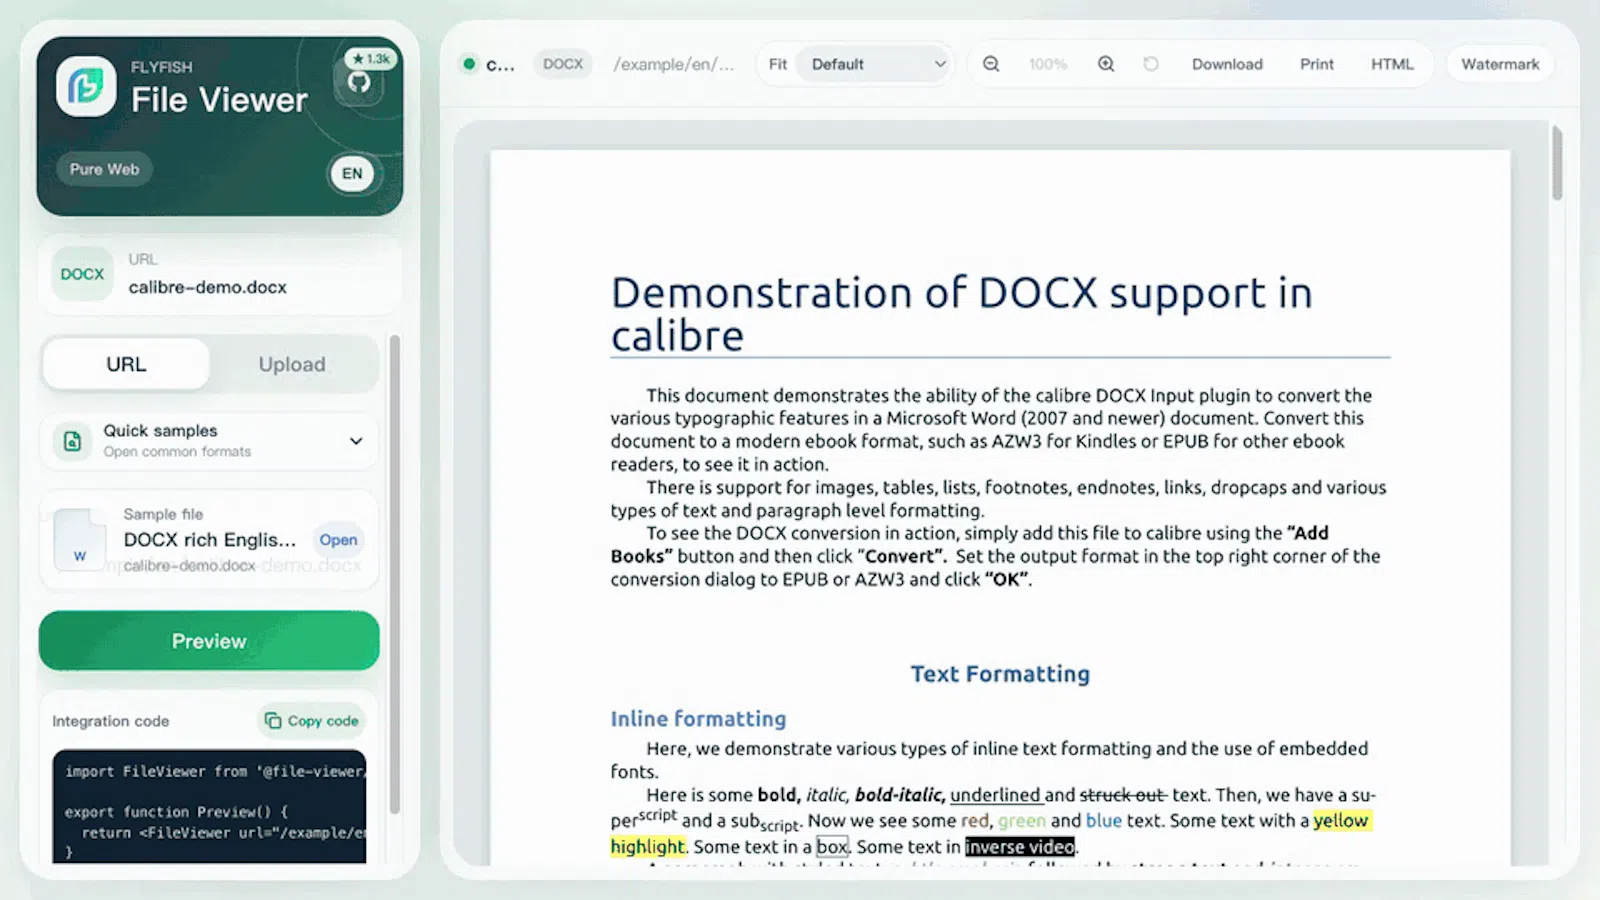Click the green Preview button
This screenshot has height=900, width=1600.
tap(209, 641)
